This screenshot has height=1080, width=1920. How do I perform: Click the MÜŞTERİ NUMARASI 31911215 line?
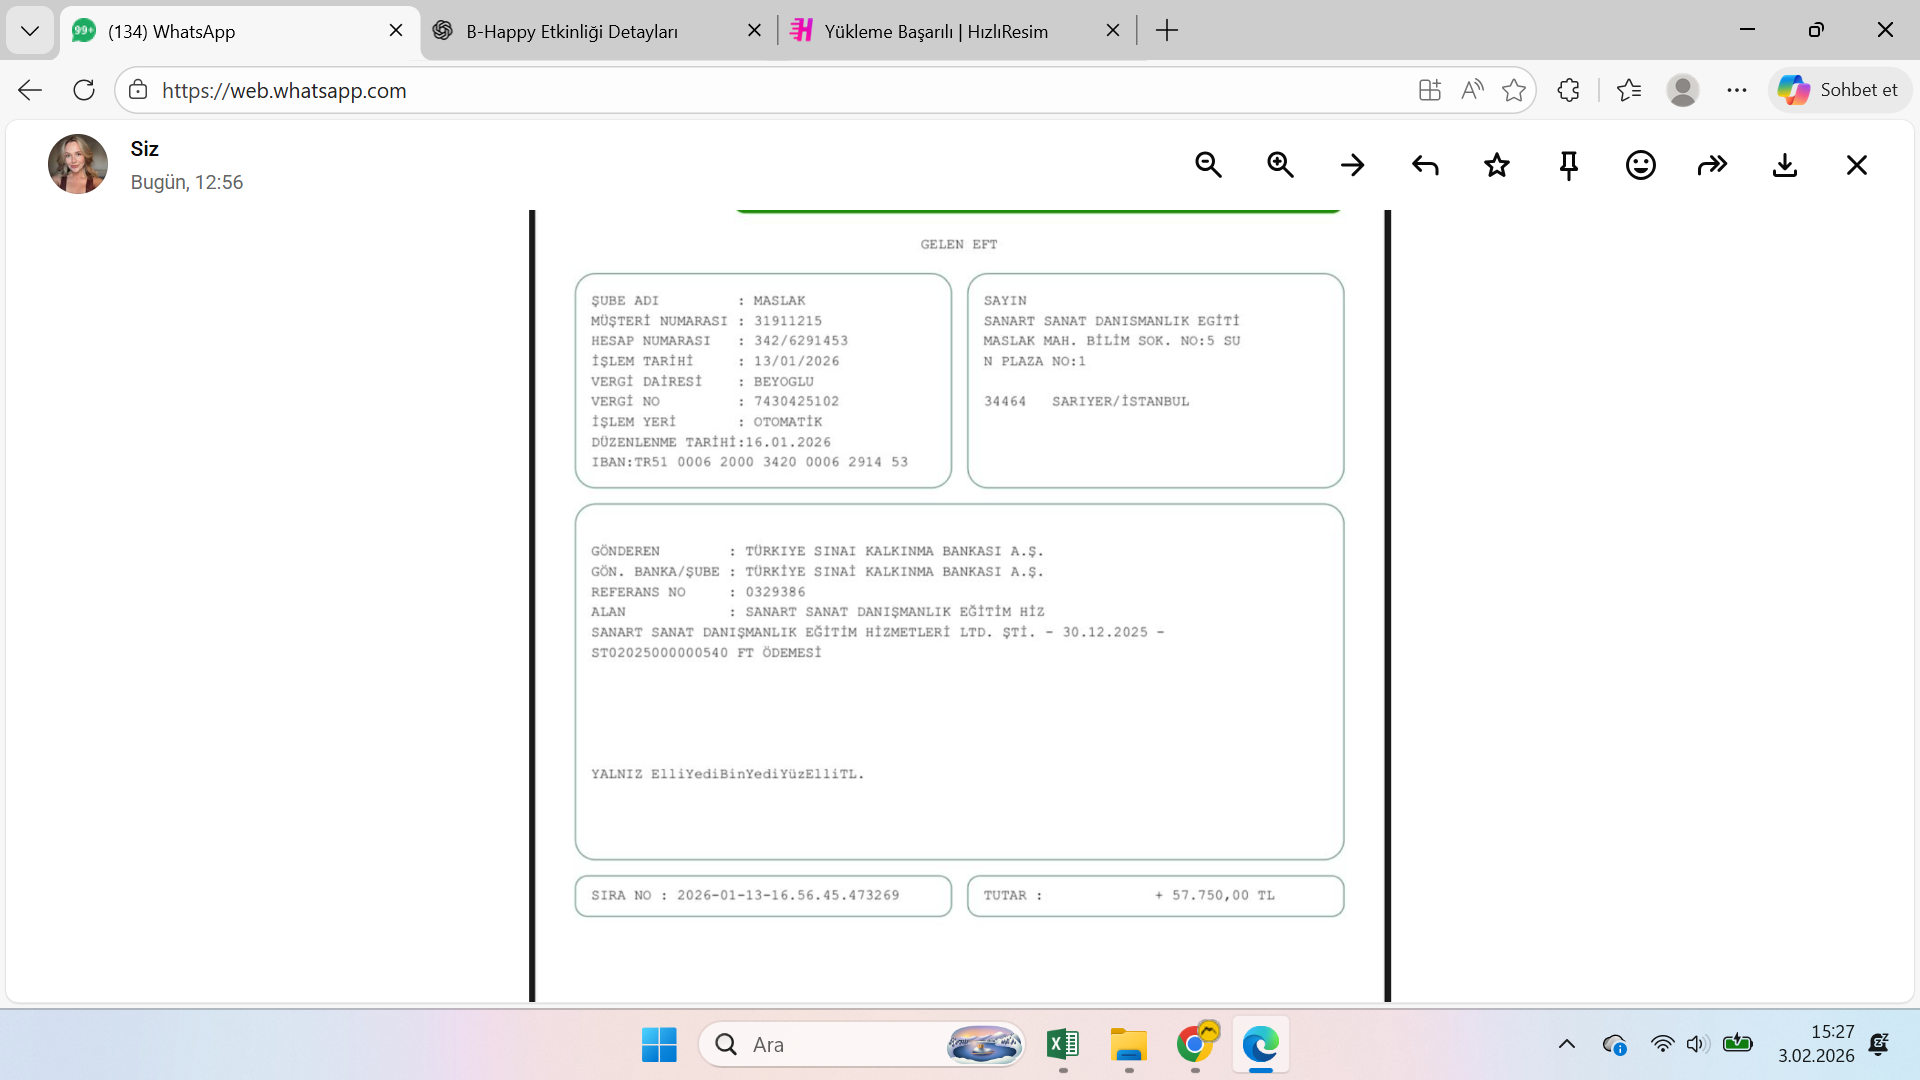[706, 321]
